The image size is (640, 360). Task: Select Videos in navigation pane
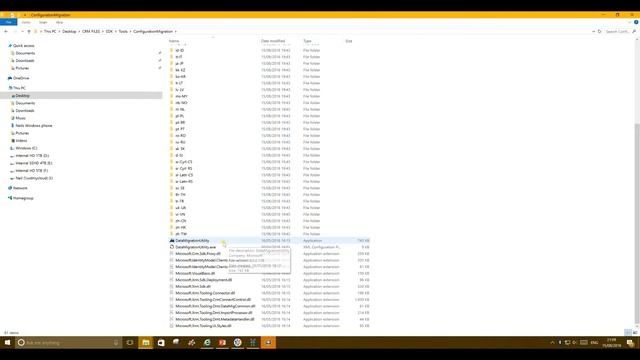(21, 140)
